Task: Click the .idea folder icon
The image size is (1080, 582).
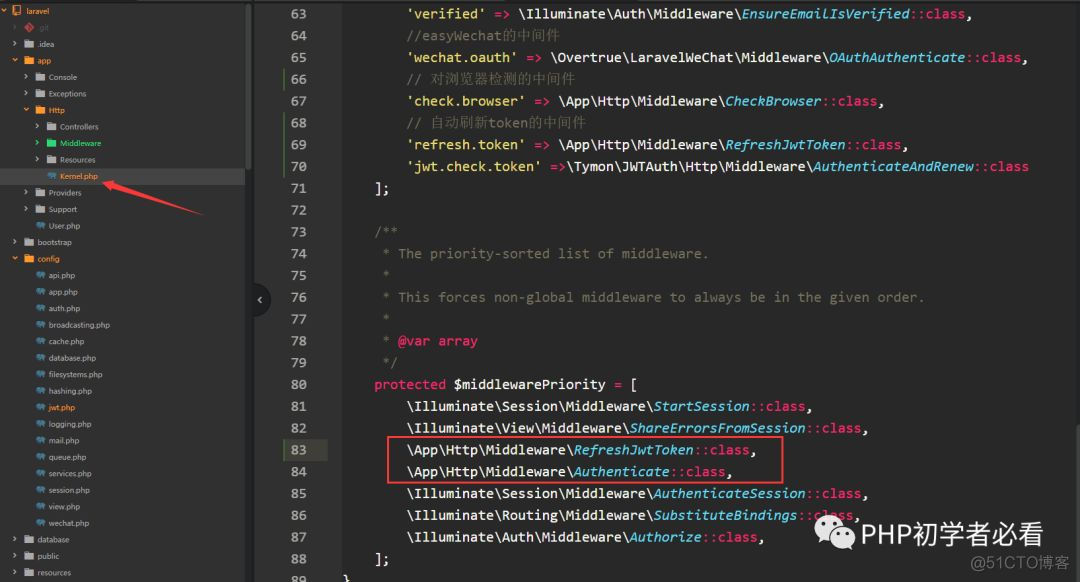Action: pyautogui.click(x=29, y=43)
